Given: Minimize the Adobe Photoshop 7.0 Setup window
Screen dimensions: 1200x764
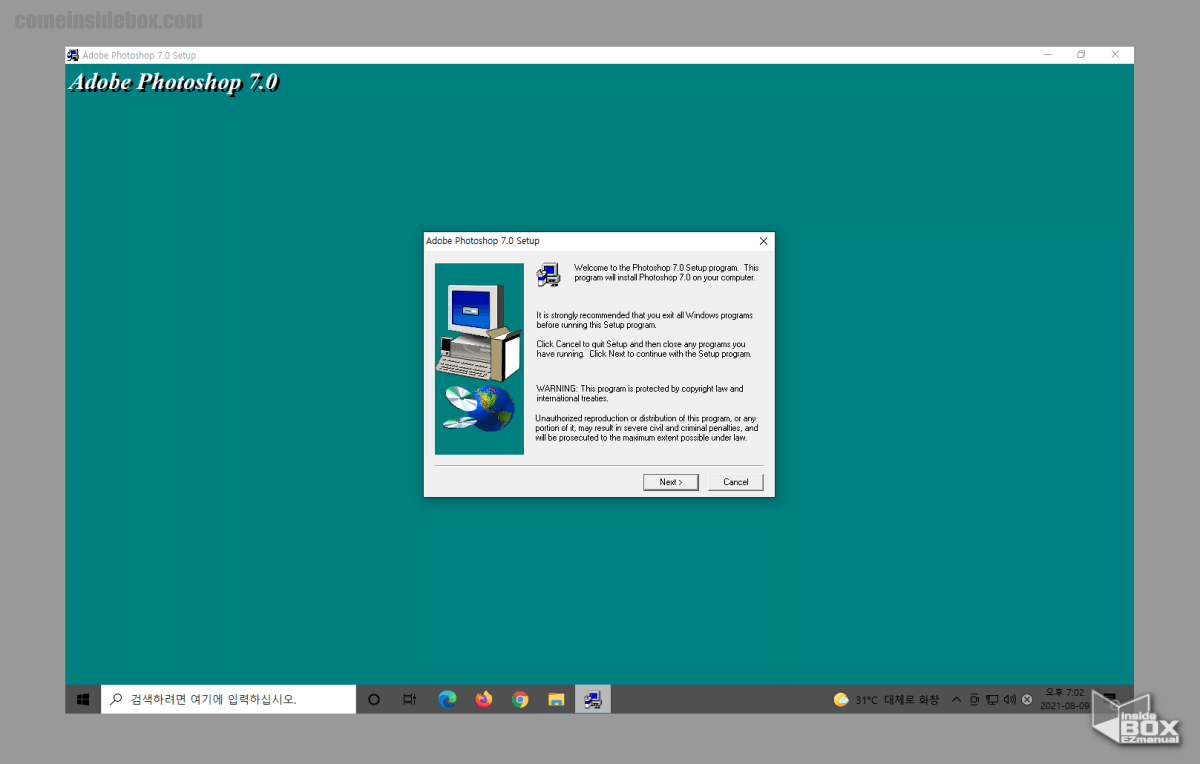Looking at the screenshot, I should (x=1047, y=55).
